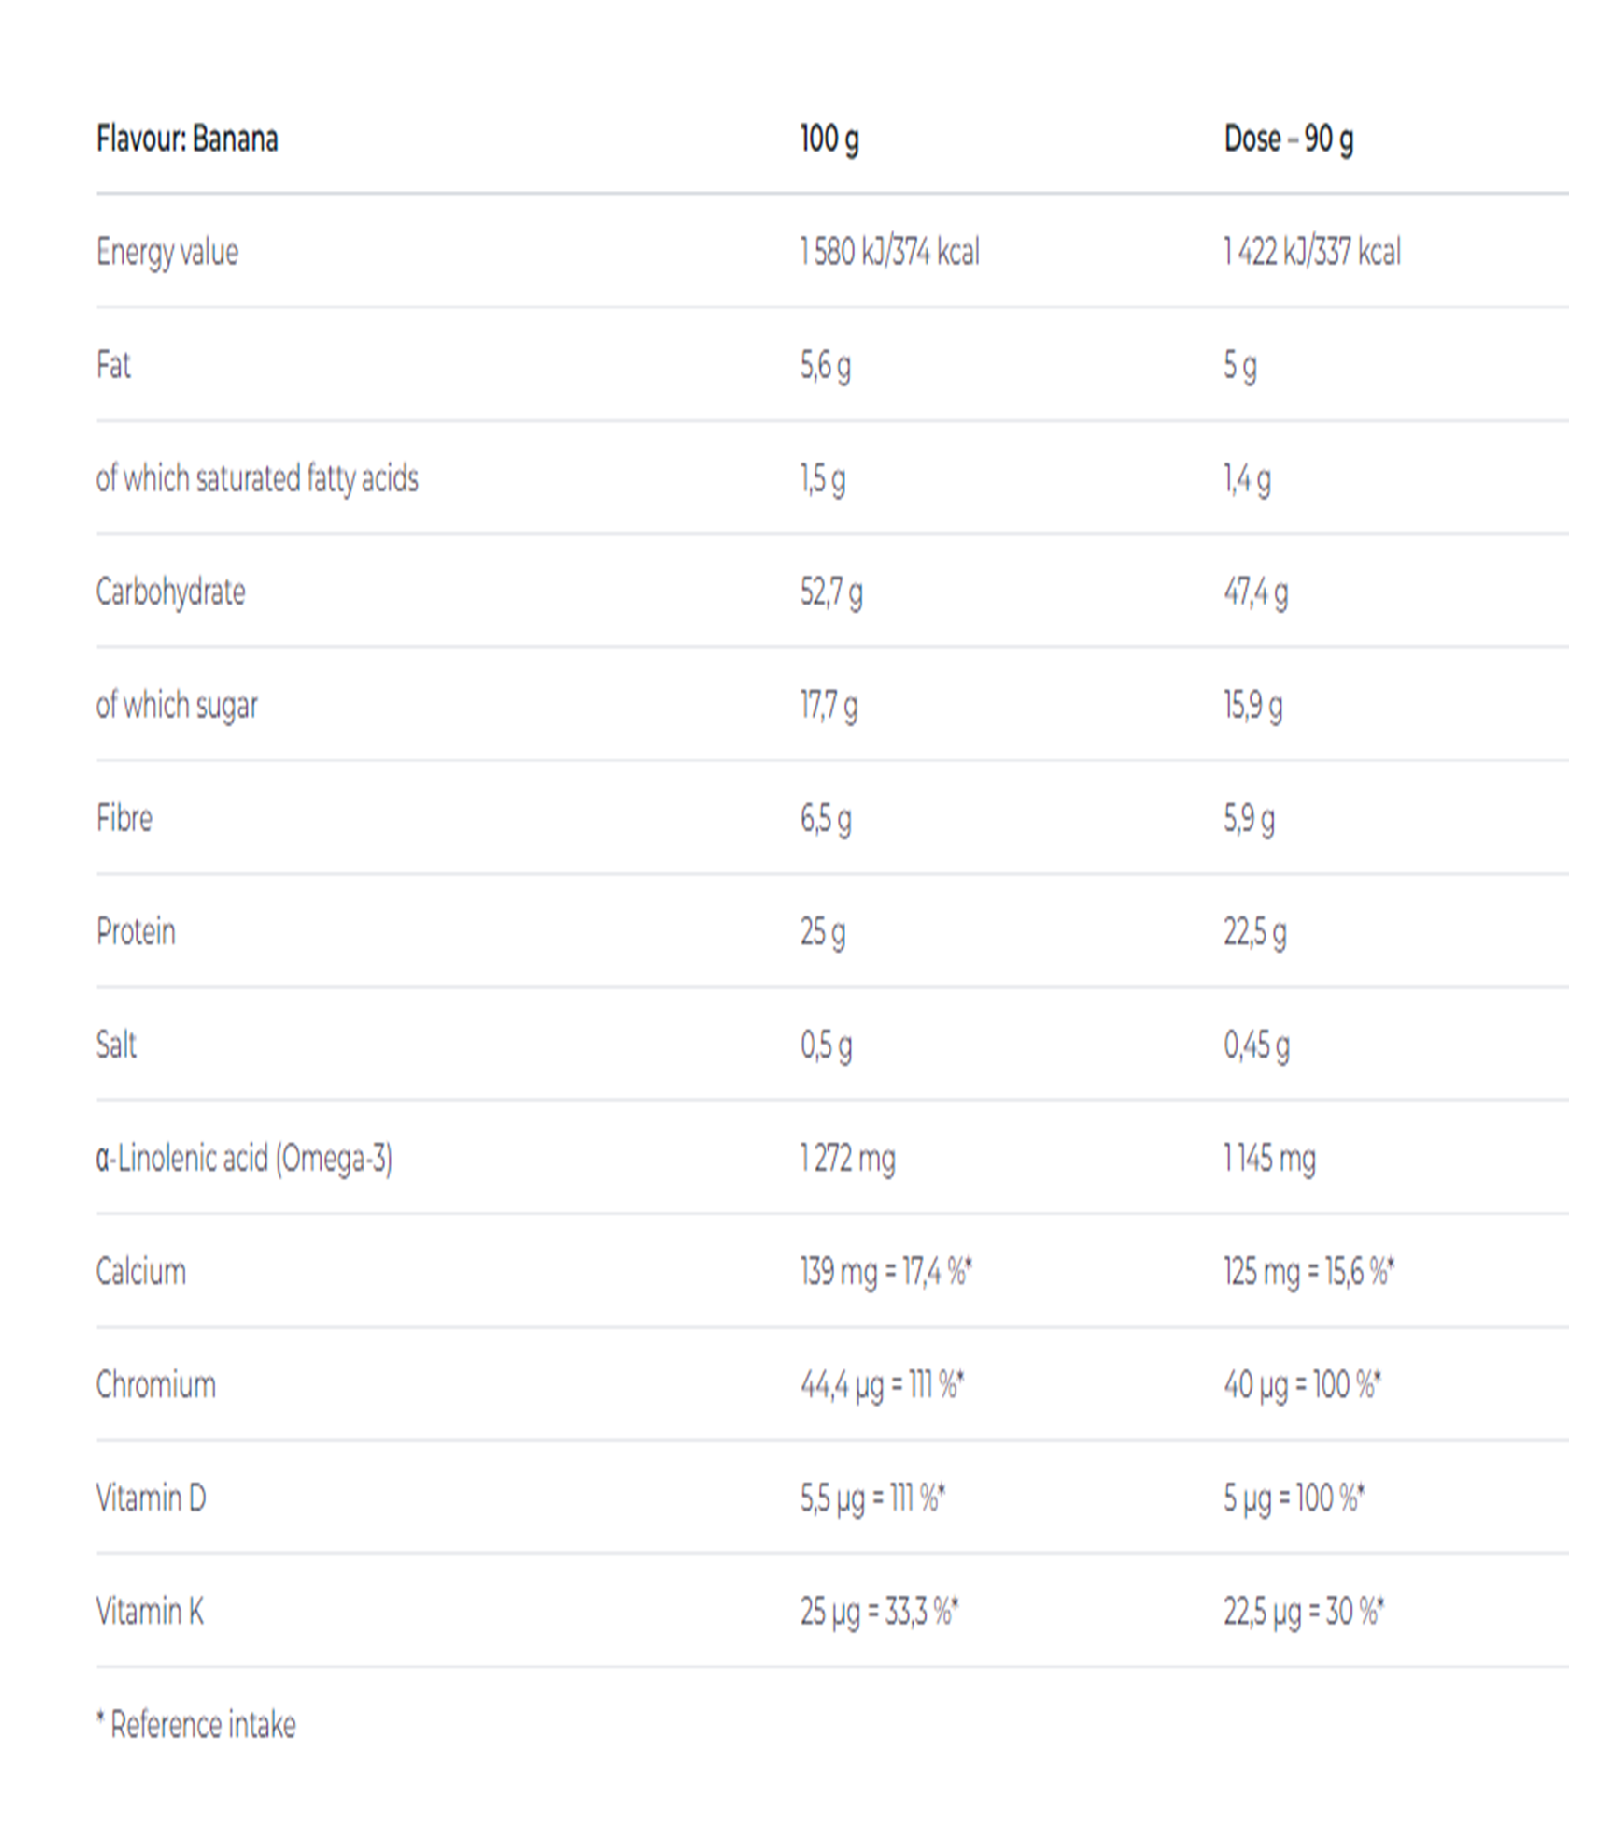Select the 'Chromium' row label

(155, 1385)
